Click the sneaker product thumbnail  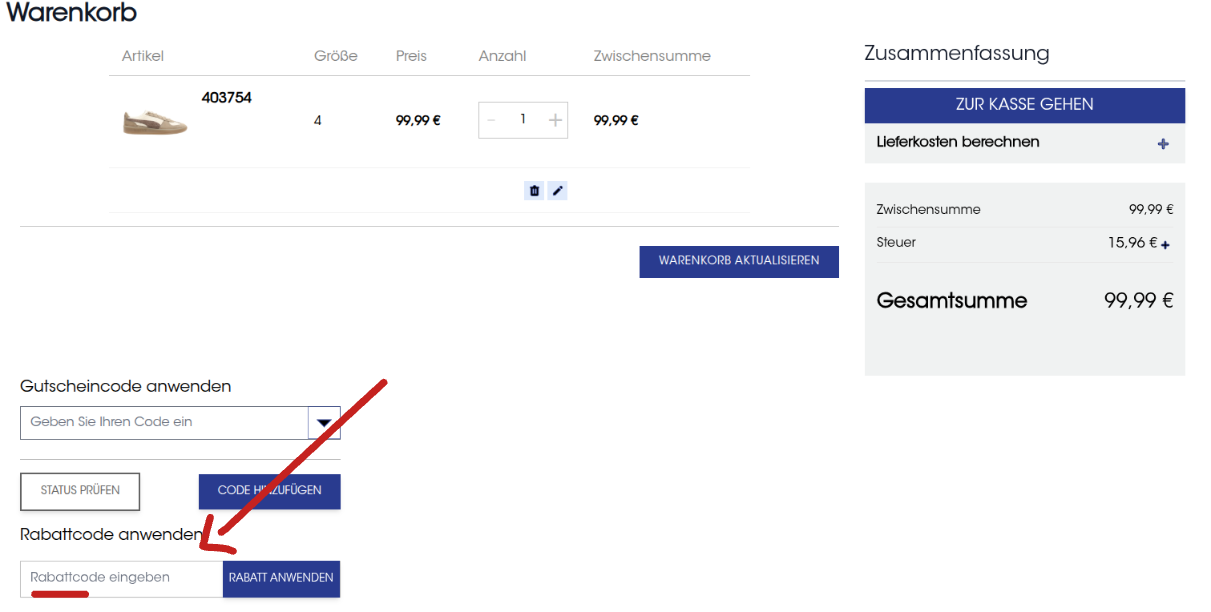pos(155,120)
